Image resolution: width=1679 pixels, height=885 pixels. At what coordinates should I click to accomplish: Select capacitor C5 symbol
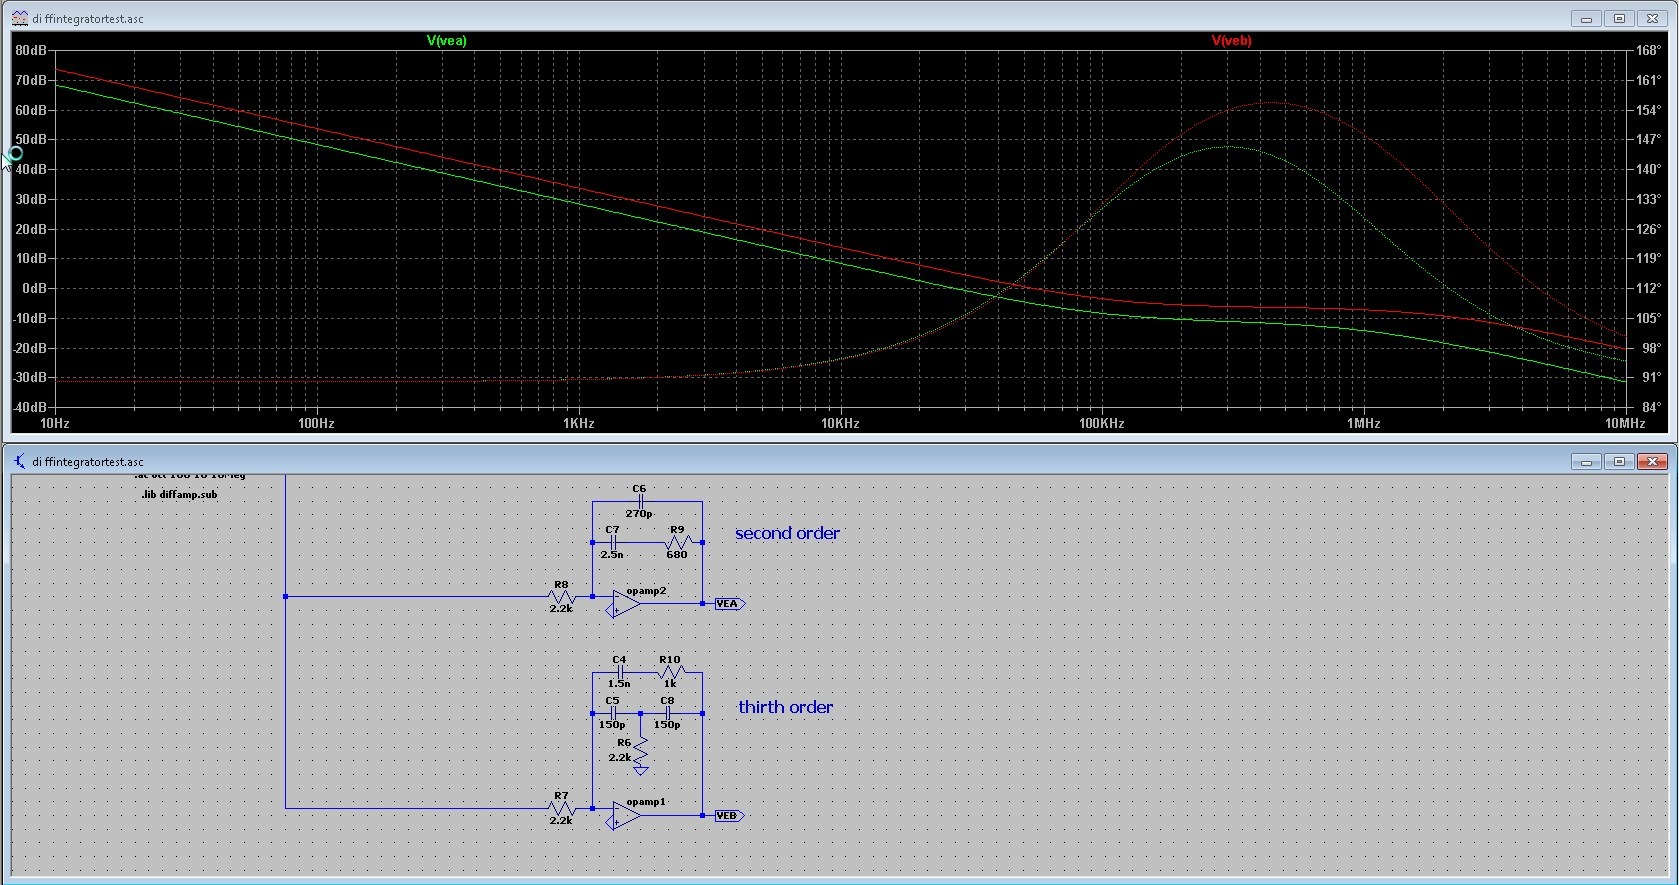tap(612, 713)
